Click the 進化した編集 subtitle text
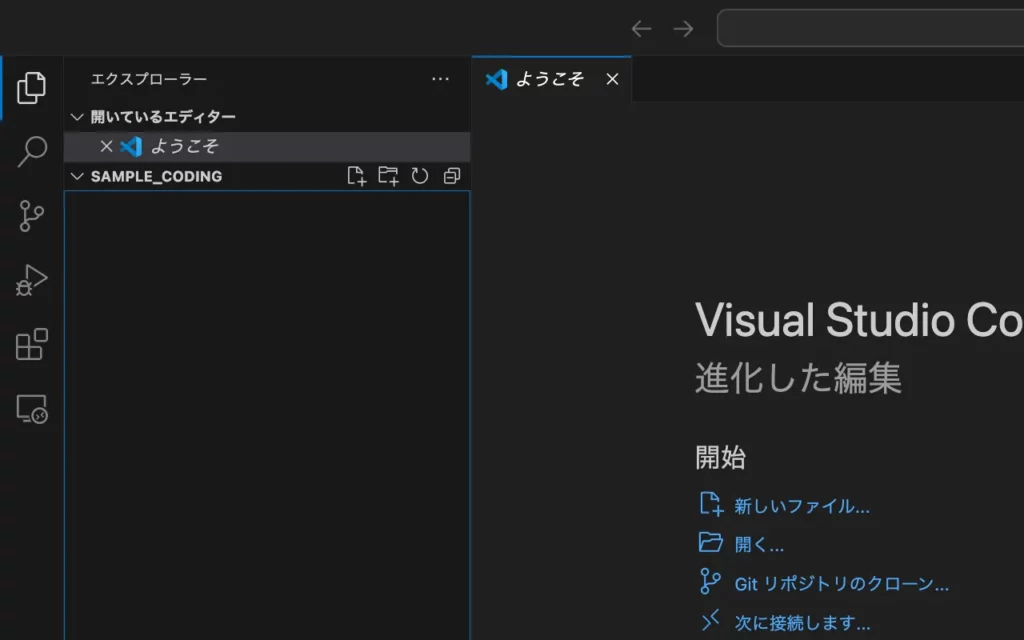1024x640 pixels. [798, 378]
